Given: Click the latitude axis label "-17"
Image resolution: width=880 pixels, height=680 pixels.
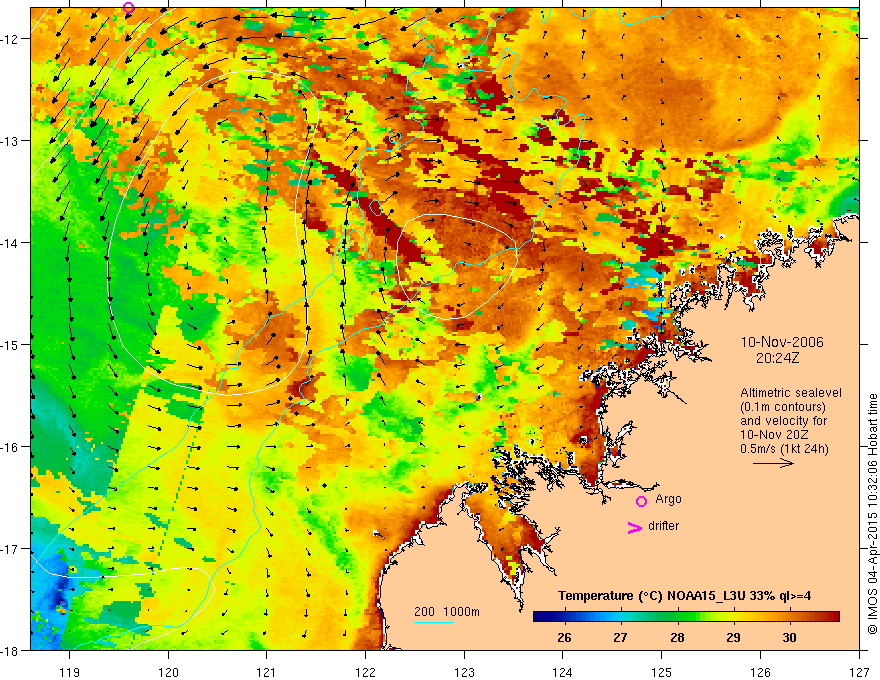Looking at the screenshot, I should tap(10, 549).
